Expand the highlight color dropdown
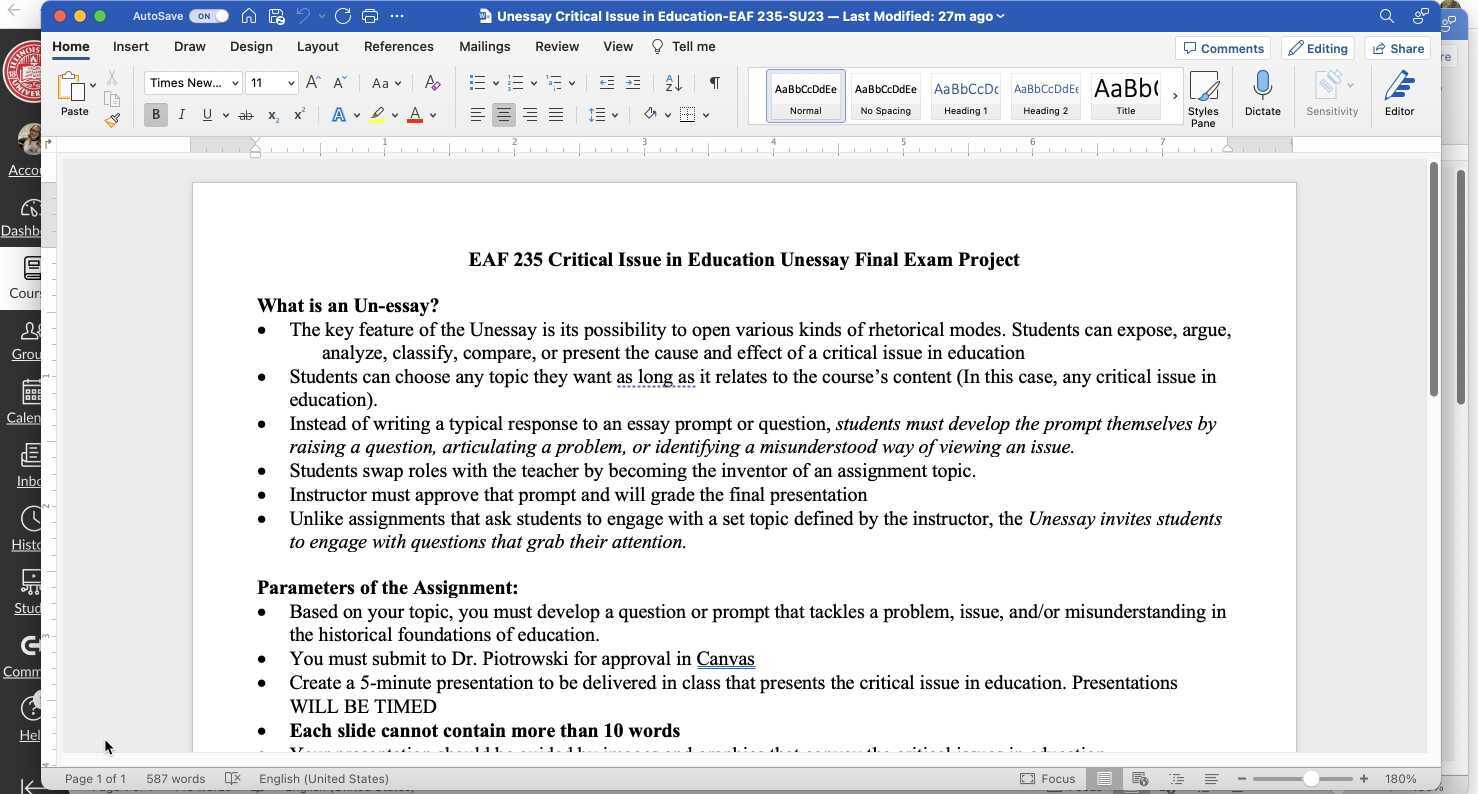This screenshot has height=794, width=1478. pos(394,114)
